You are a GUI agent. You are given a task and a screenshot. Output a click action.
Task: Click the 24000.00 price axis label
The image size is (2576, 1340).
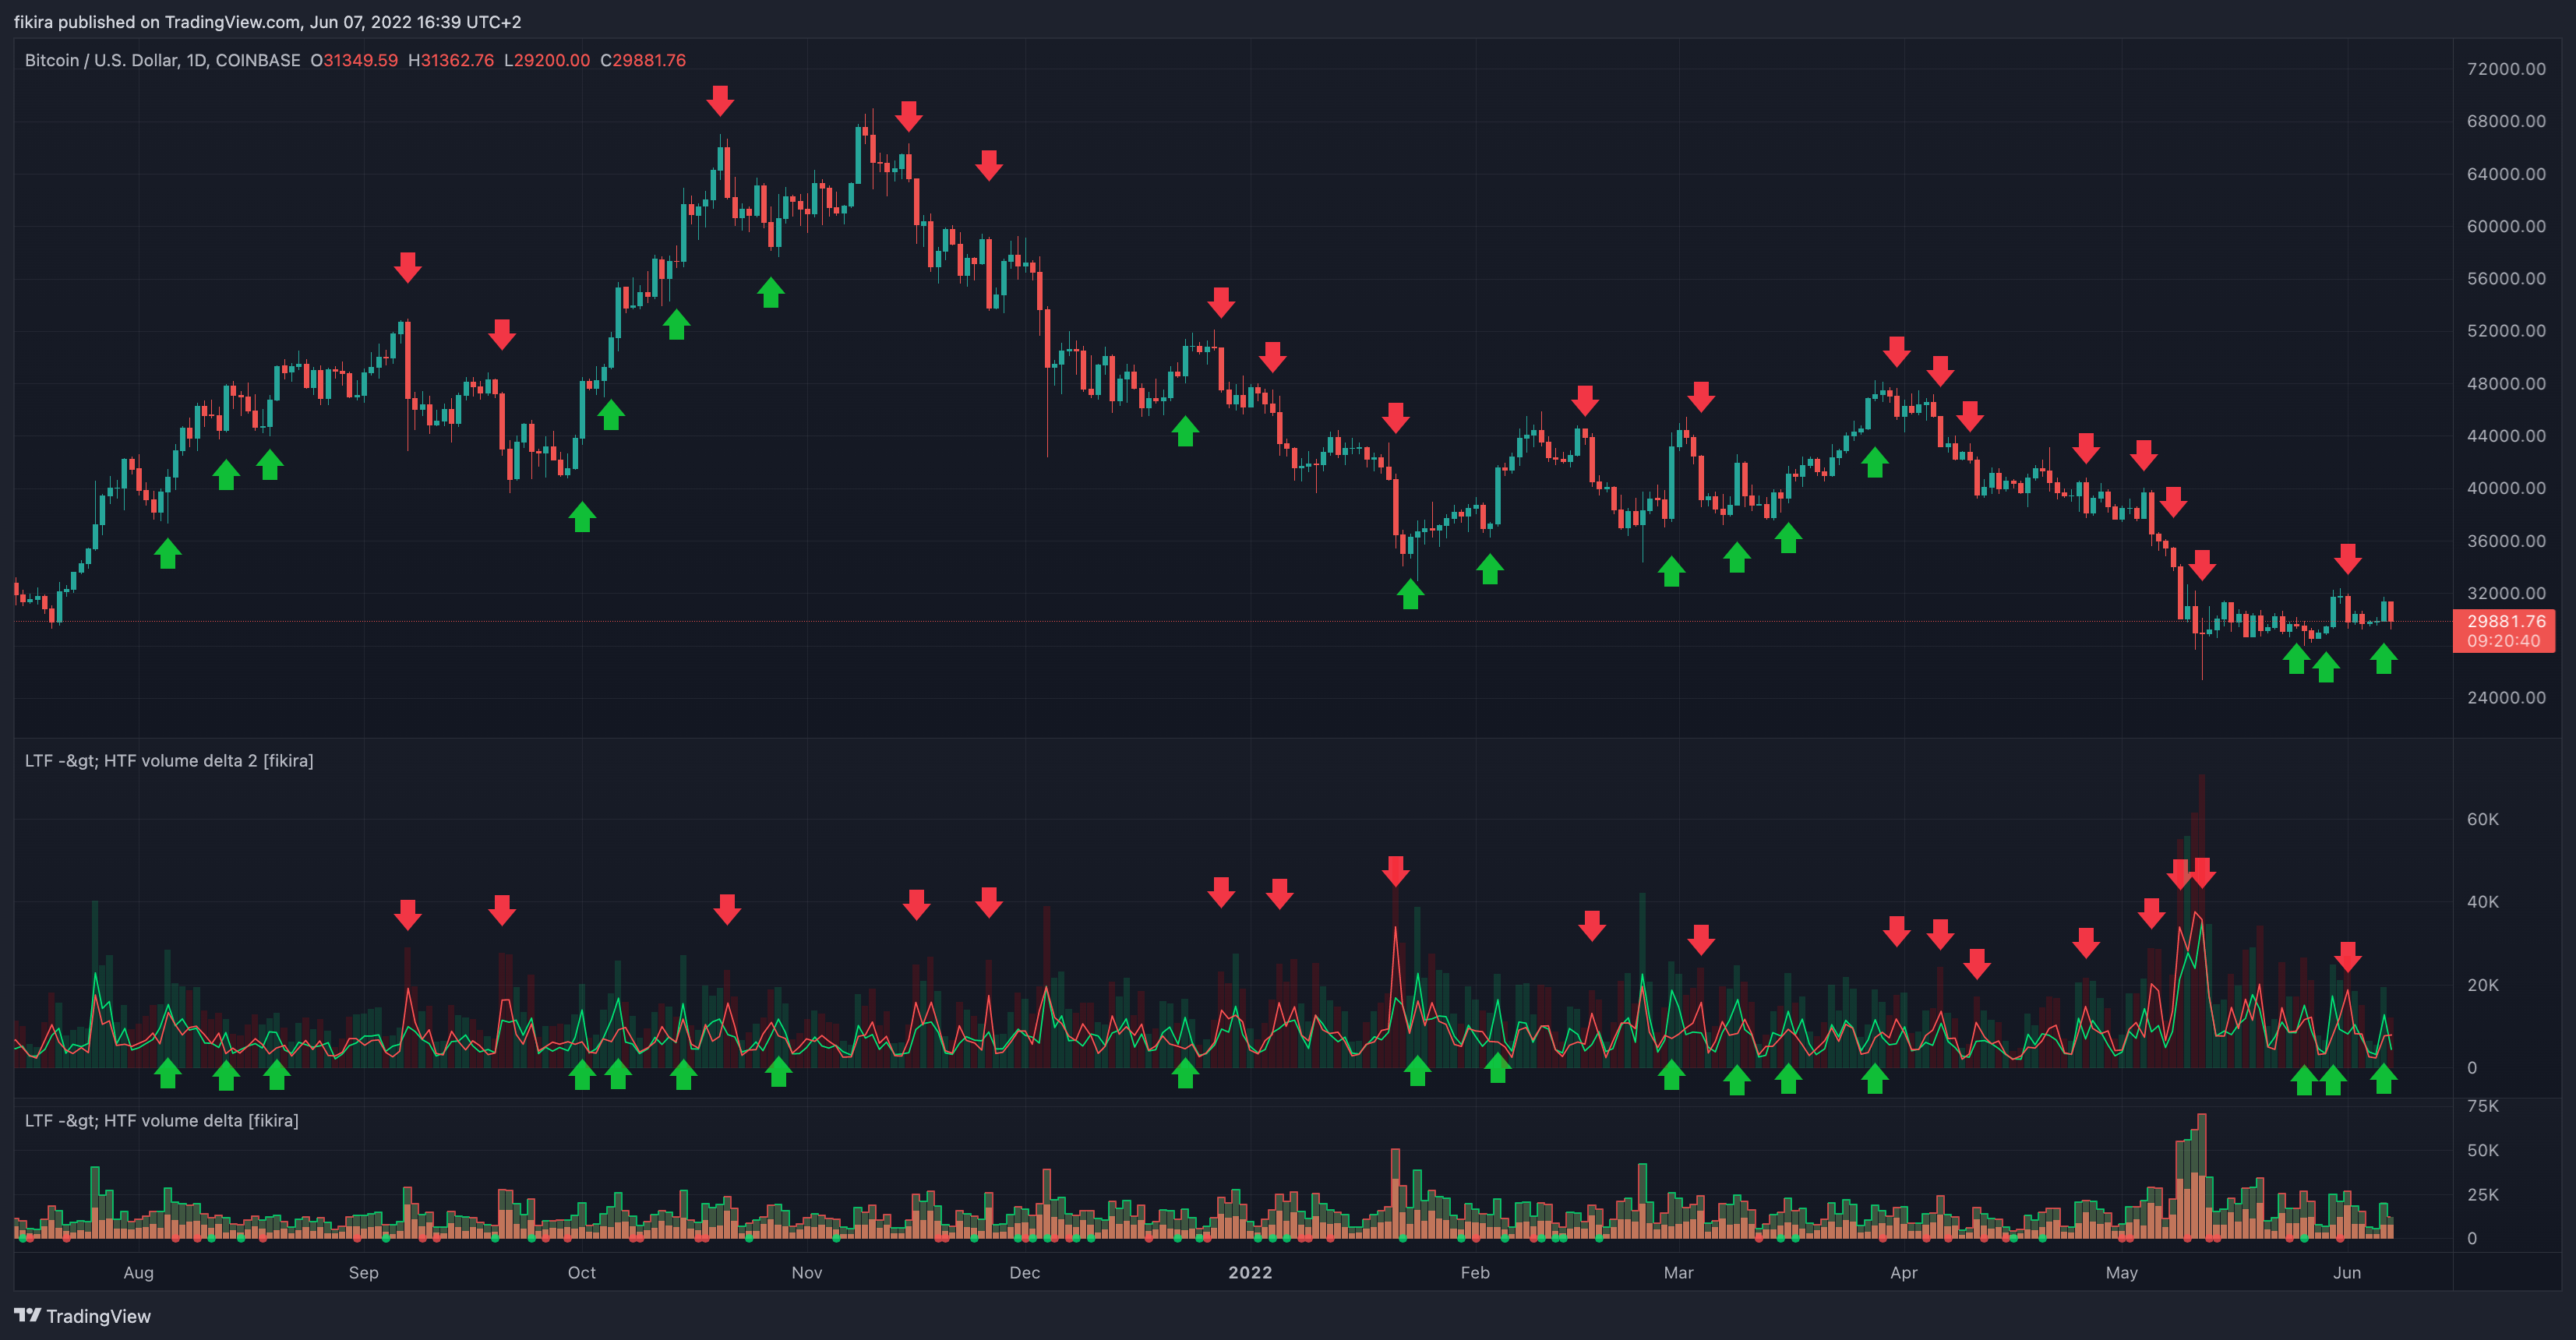pos(2506,697)
